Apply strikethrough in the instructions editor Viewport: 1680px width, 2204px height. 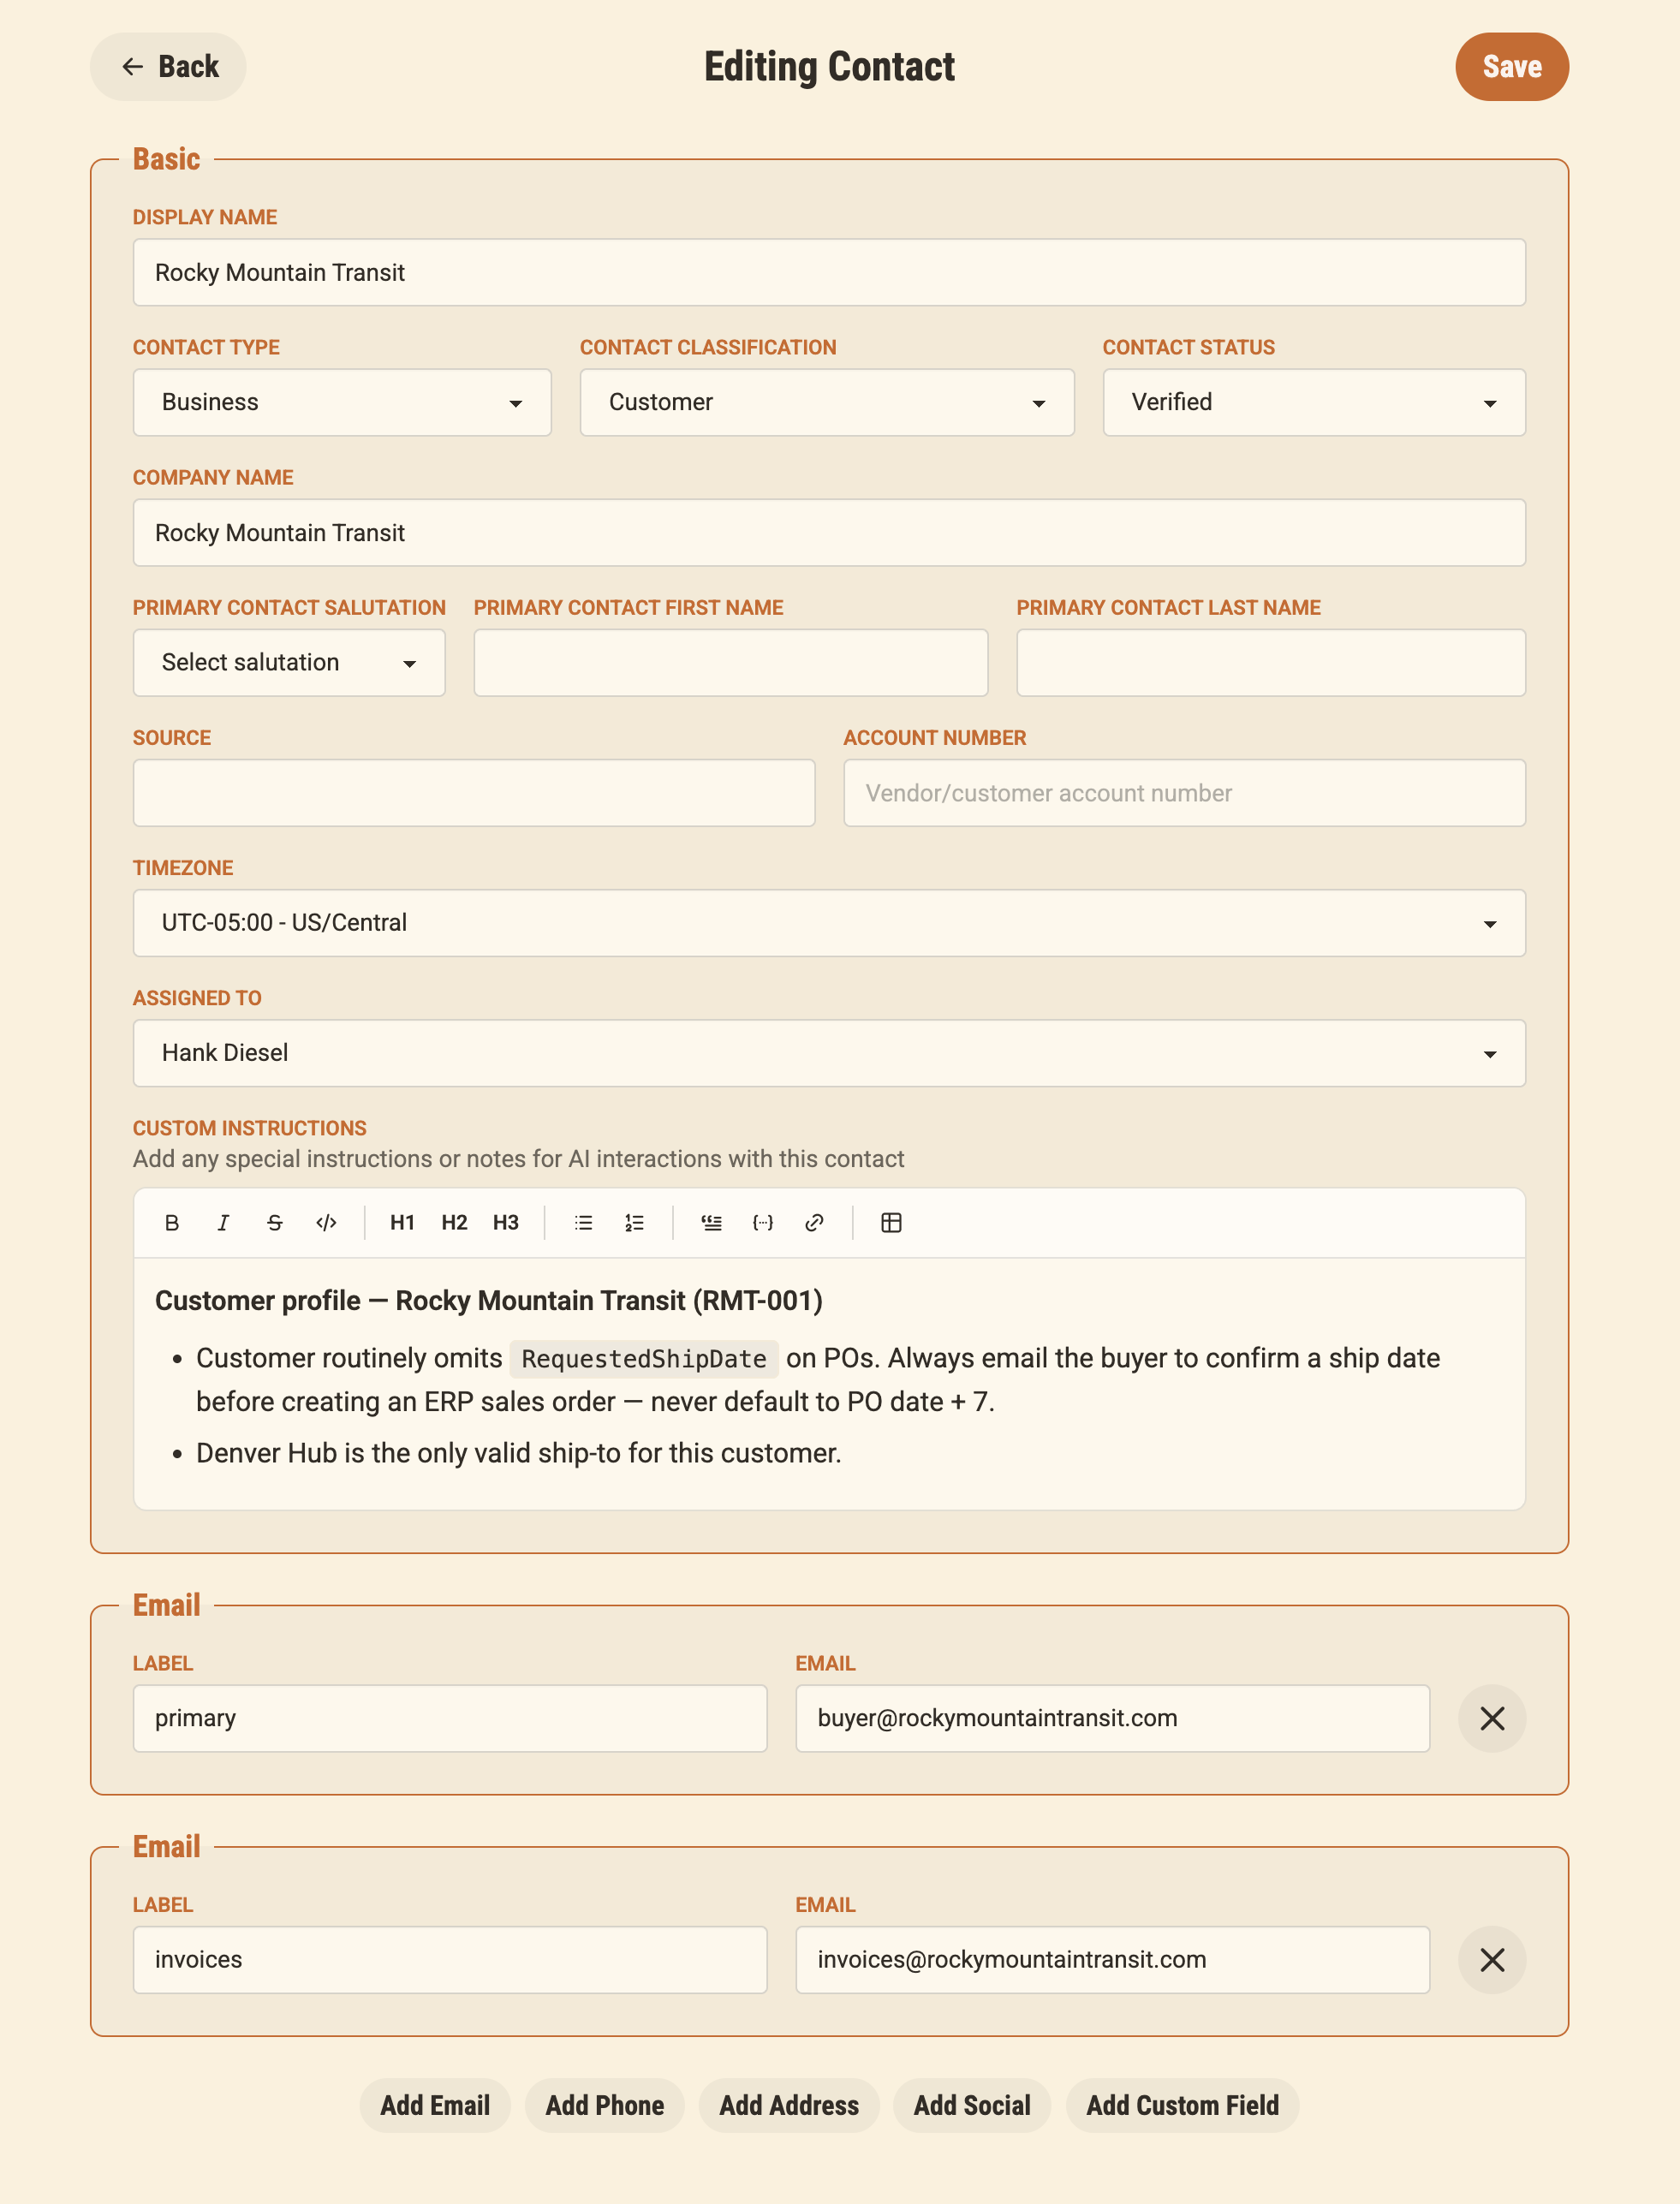[274, 1222]
